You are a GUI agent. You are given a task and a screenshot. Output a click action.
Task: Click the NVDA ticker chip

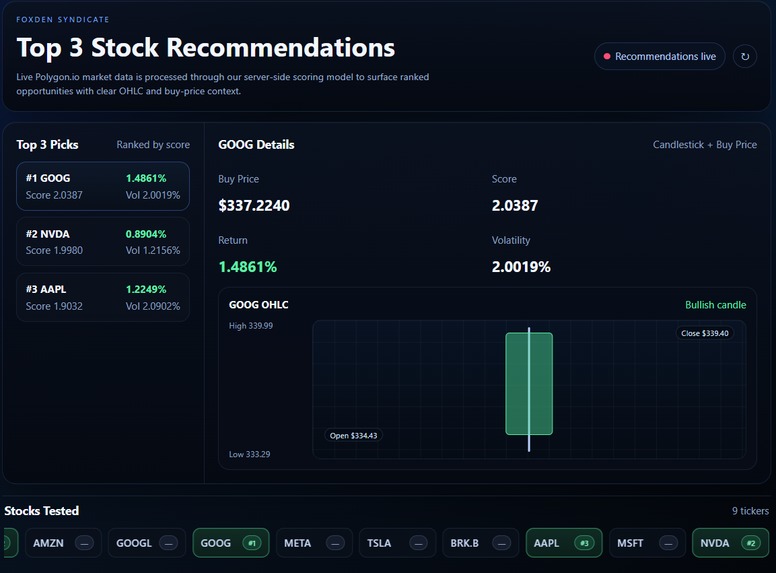tap(730, 543)
